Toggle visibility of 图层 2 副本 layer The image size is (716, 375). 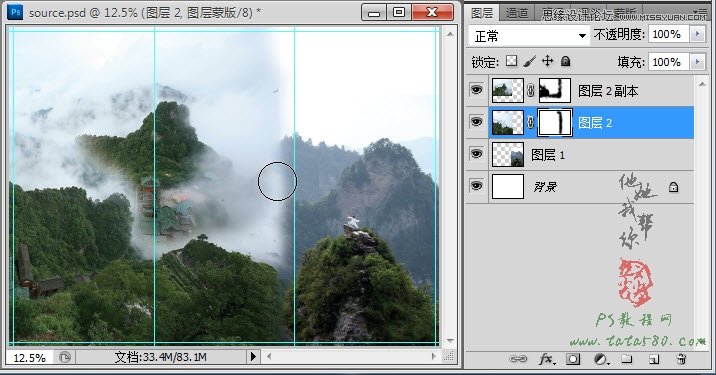click(476, 90)
